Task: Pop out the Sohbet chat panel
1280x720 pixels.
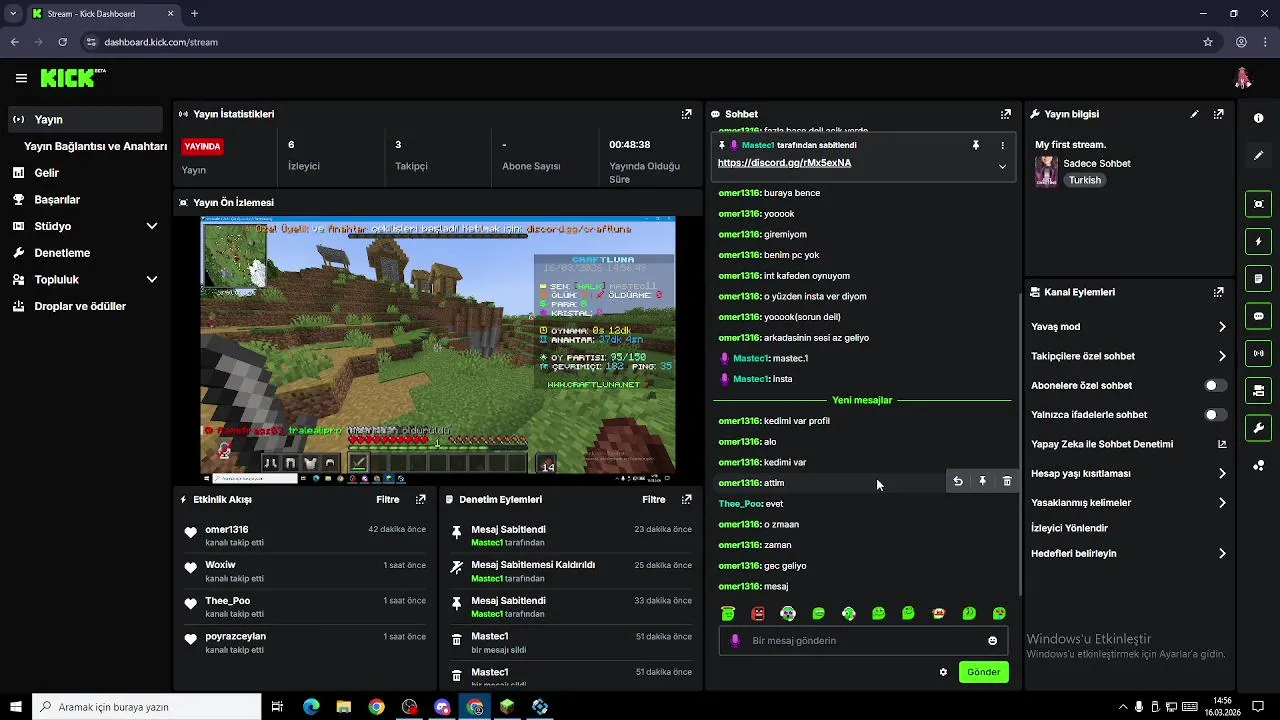Action: click(1006, 114)
